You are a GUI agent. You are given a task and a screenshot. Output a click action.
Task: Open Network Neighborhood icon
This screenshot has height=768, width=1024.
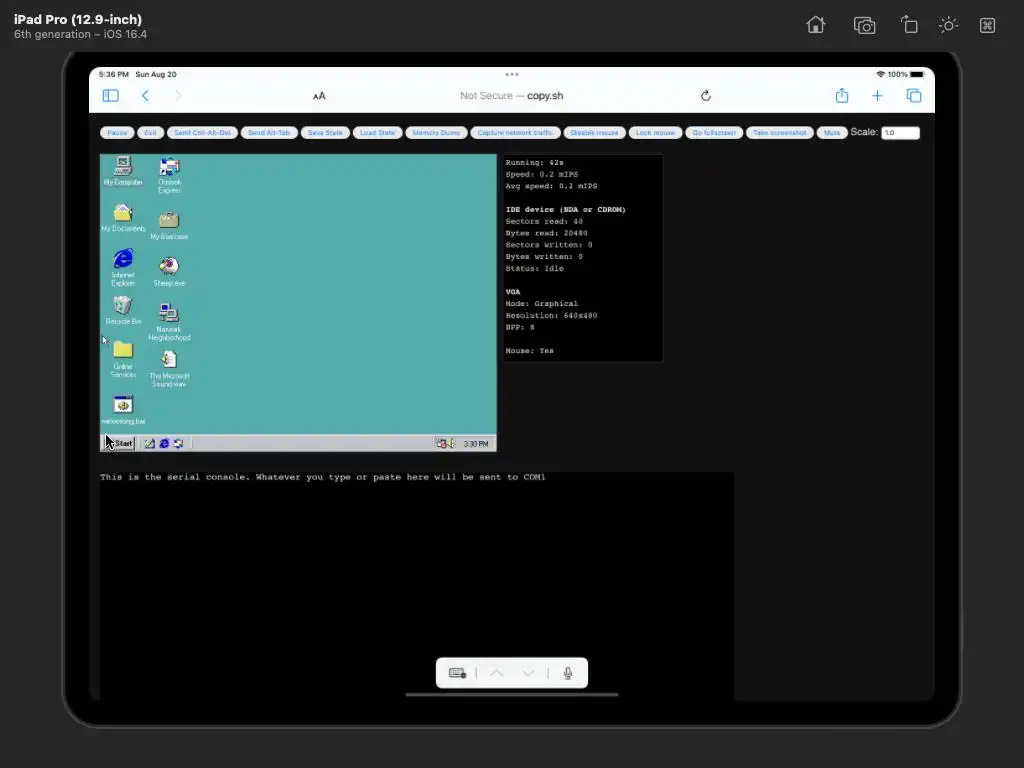(x=169, y=321)
